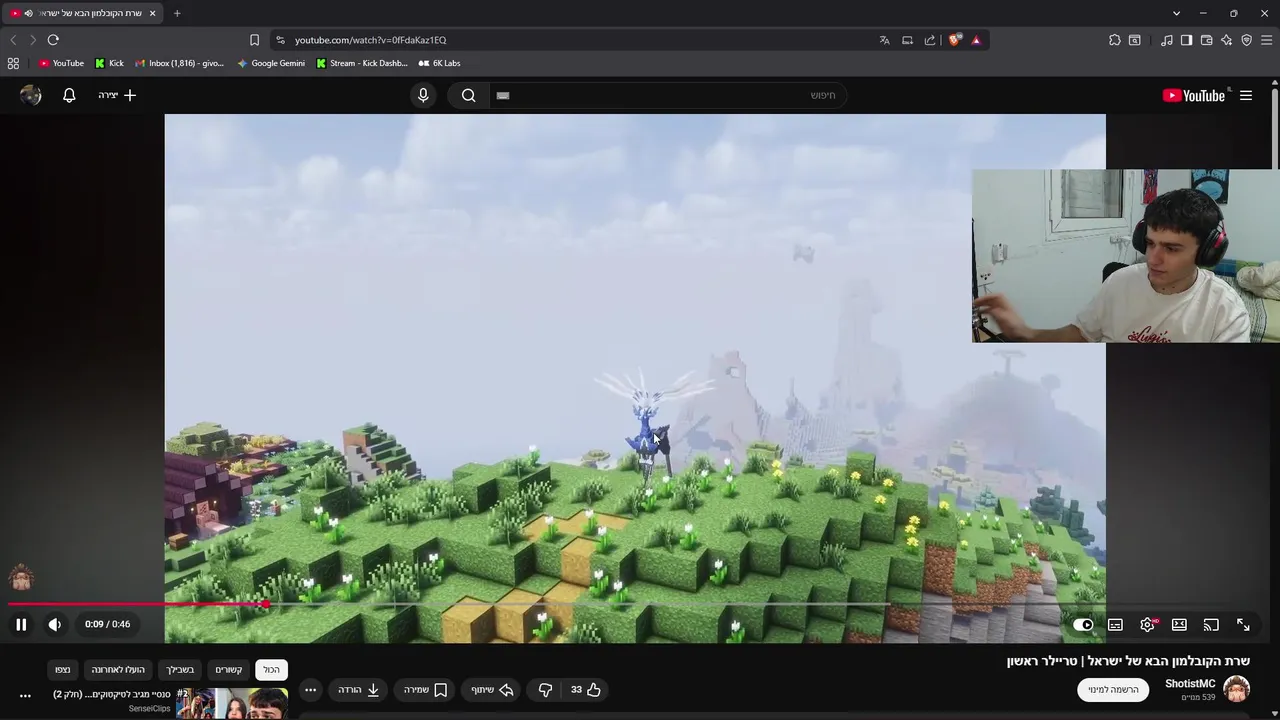Toggle the browser sidebar panel
Viewport: 1280px width, 720px height.
pyautogui.click(x=1186, y=40)
